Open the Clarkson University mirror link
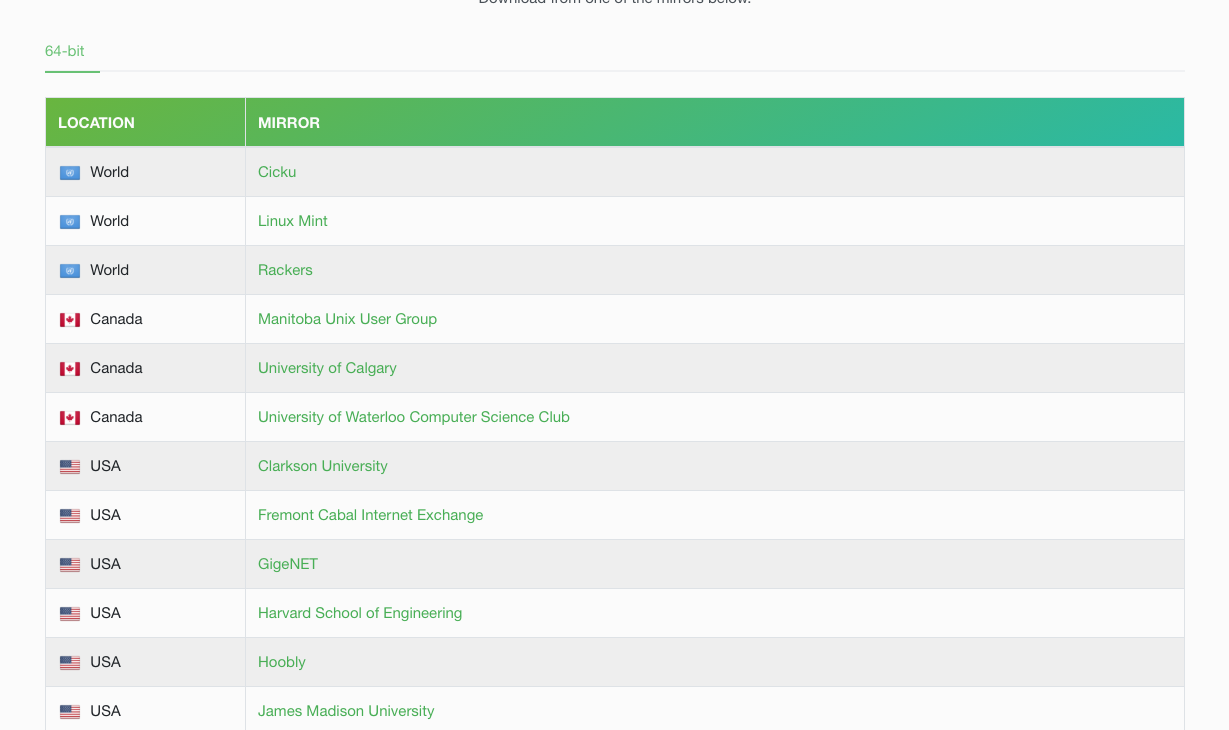This screenshot has width=1229, height=730. (x=322, y=466)
